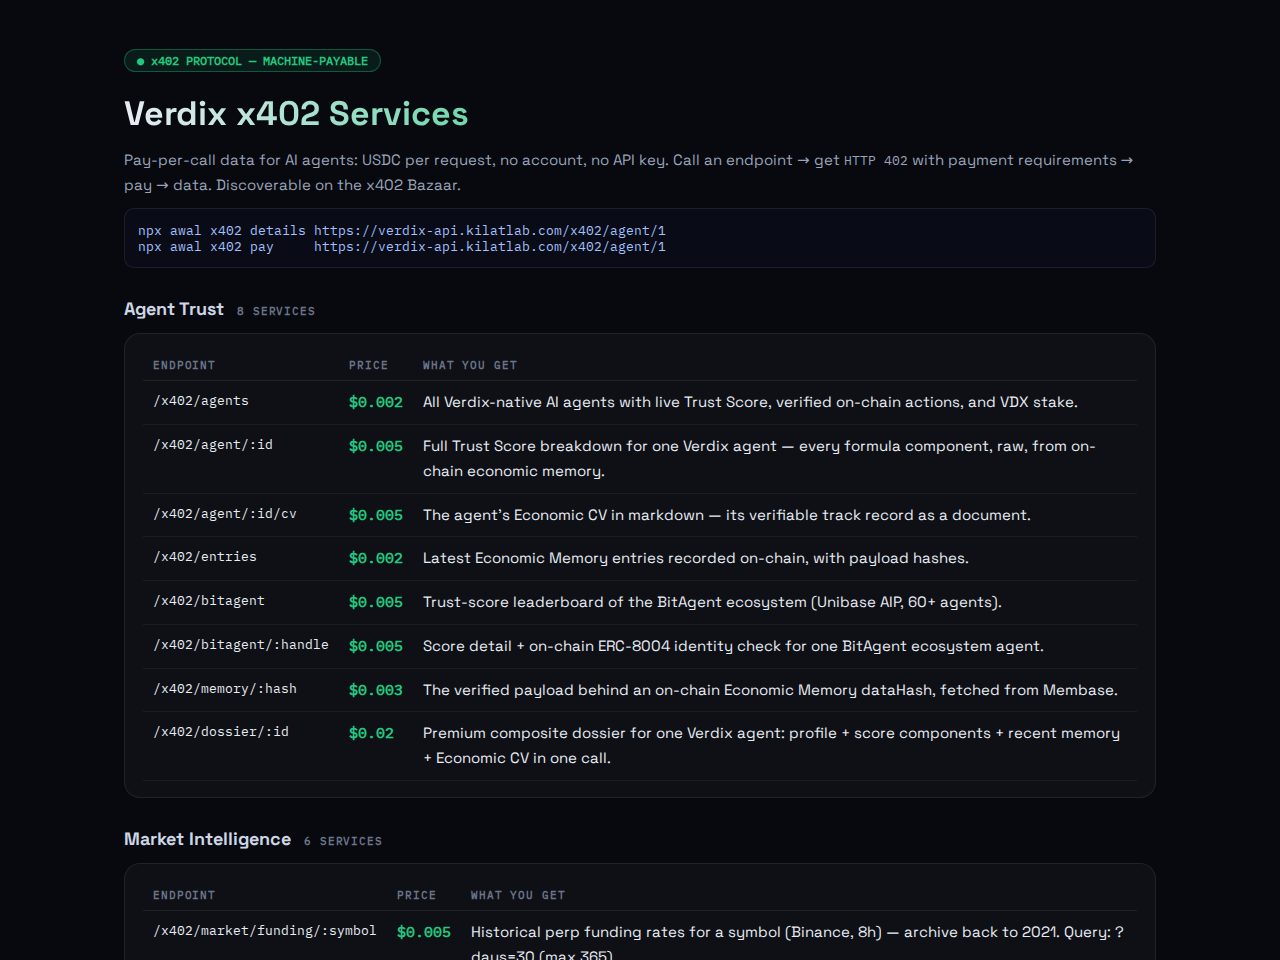This screenshot has width=1280, height=960.
Task: Click the HTTP 402 code text
Action: coord(876,161)
